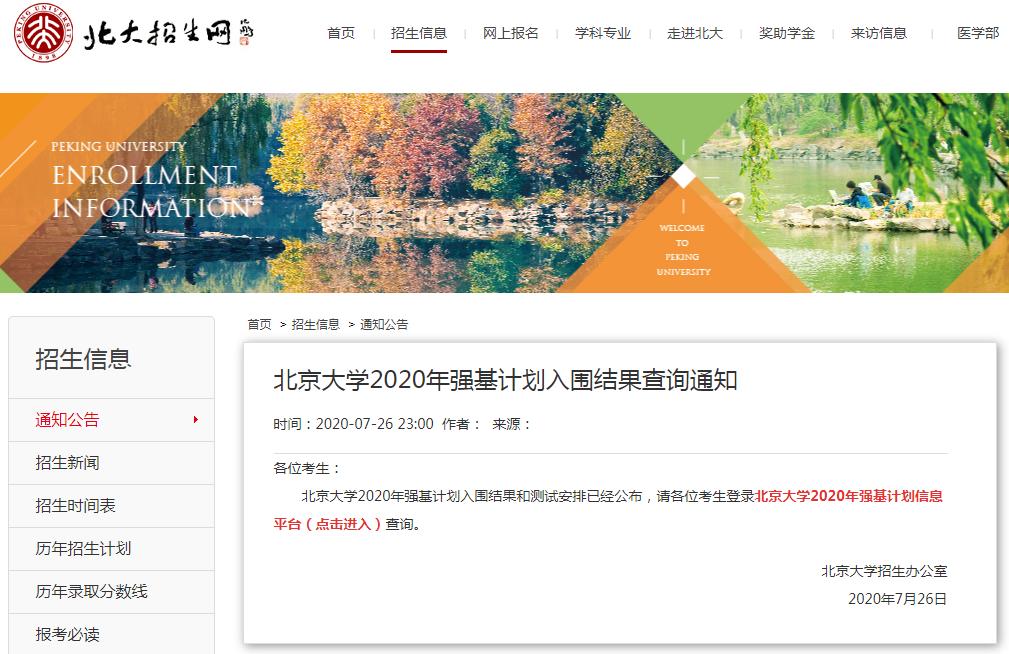1009x654 pixels.
Task: Click the white diamond on the banner
Action: click(x=683, y=177)
